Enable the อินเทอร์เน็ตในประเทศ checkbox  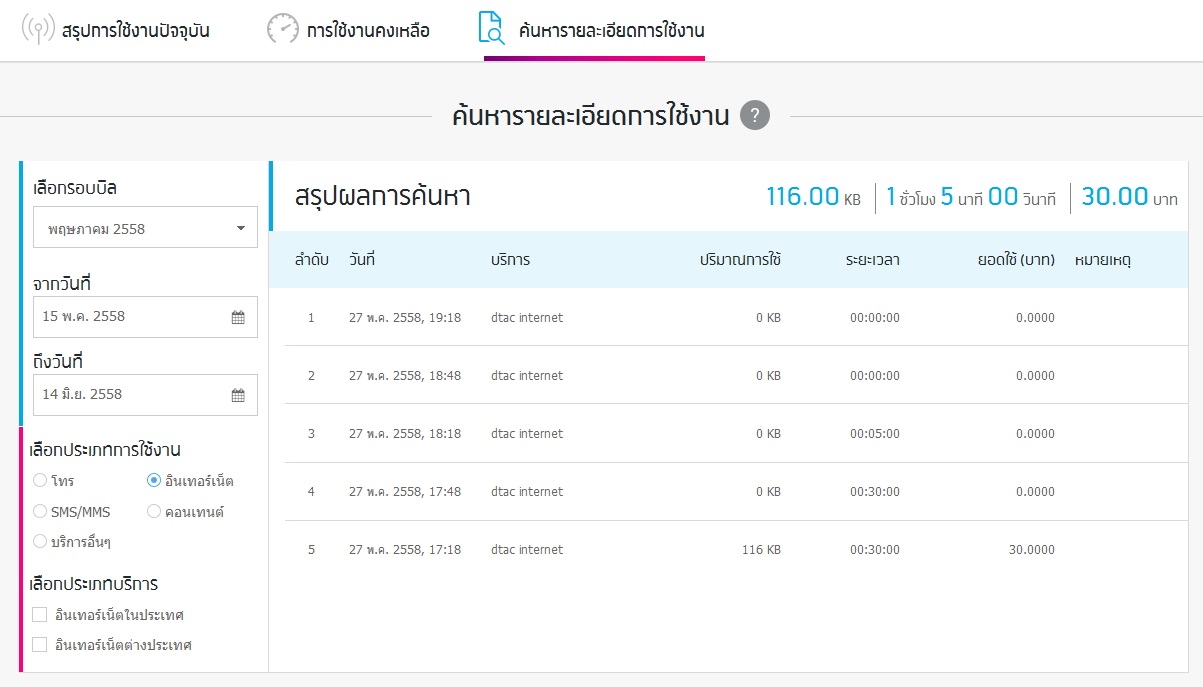pos(40,614)
